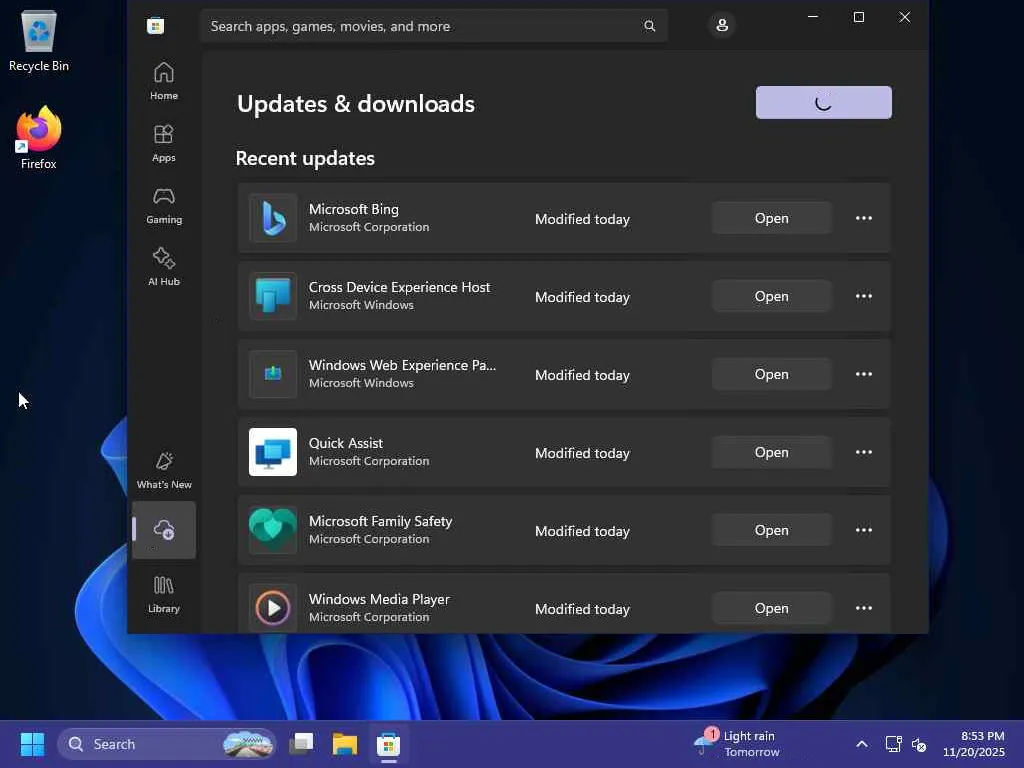Open more options for Microsoft Family Safety
This screenshot has height=768, width=1024.
(x=863, y=530)
